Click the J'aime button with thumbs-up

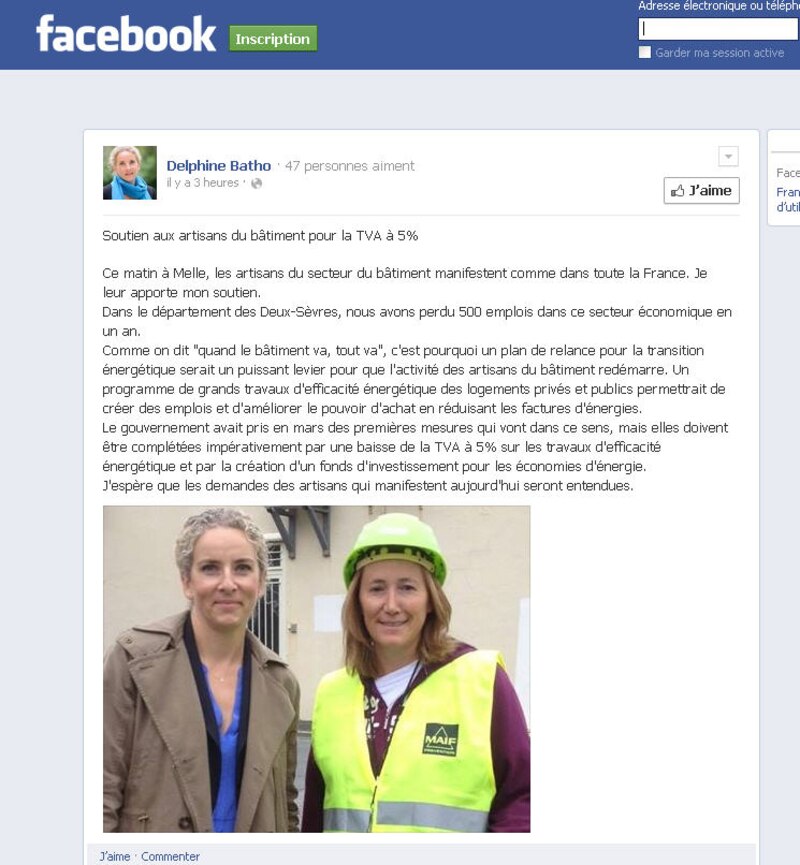[x=701, y=190]
